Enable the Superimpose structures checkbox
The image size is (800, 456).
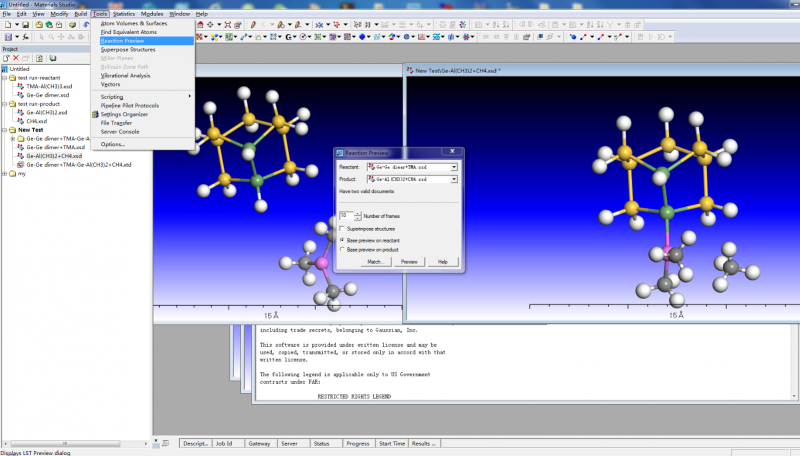[343, 228]
